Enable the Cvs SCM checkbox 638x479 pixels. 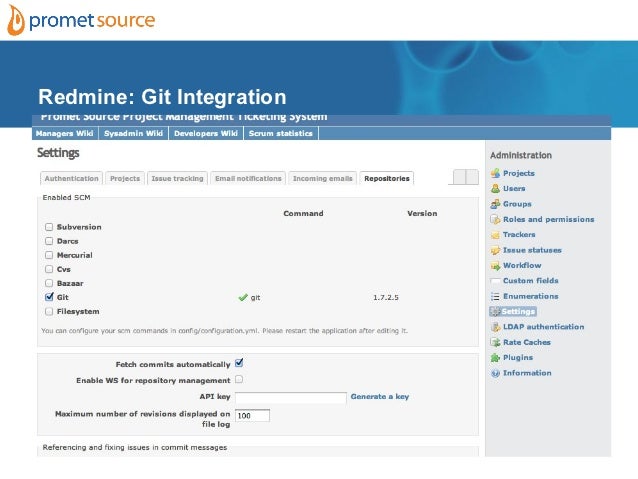49,269
